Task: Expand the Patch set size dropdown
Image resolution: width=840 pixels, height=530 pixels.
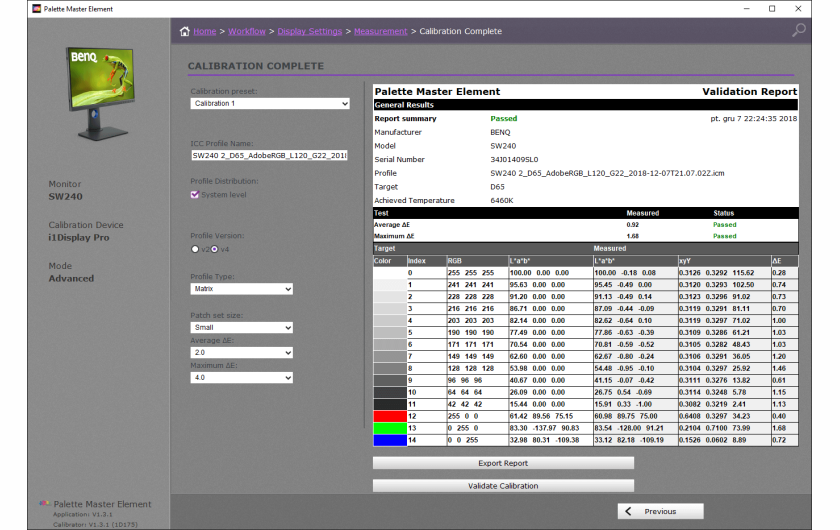Action: pyautogui.click(x=242, y=327)
